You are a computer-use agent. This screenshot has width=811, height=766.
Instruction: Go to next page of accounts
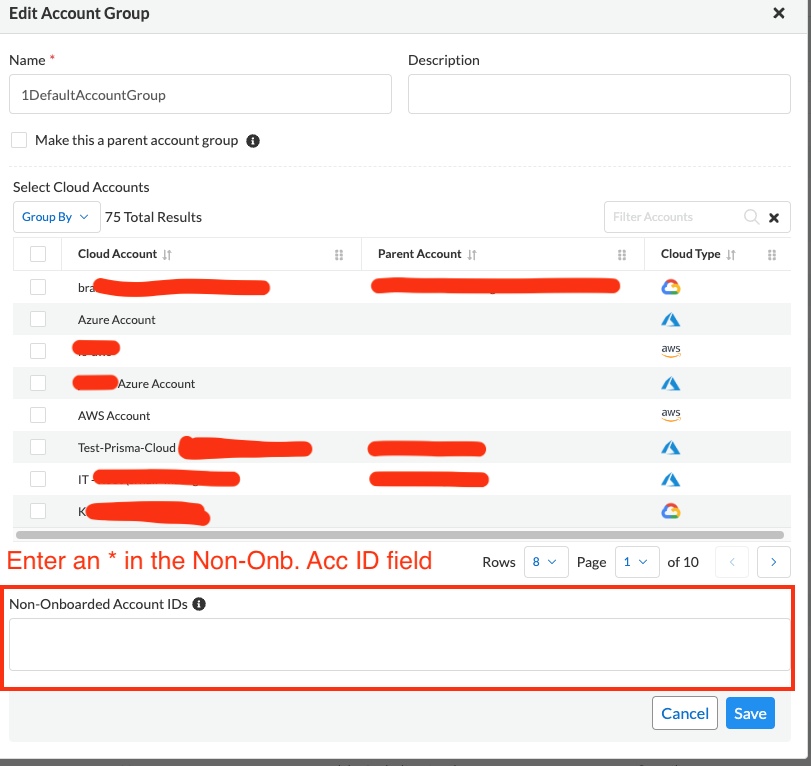[x=773, y=562]
